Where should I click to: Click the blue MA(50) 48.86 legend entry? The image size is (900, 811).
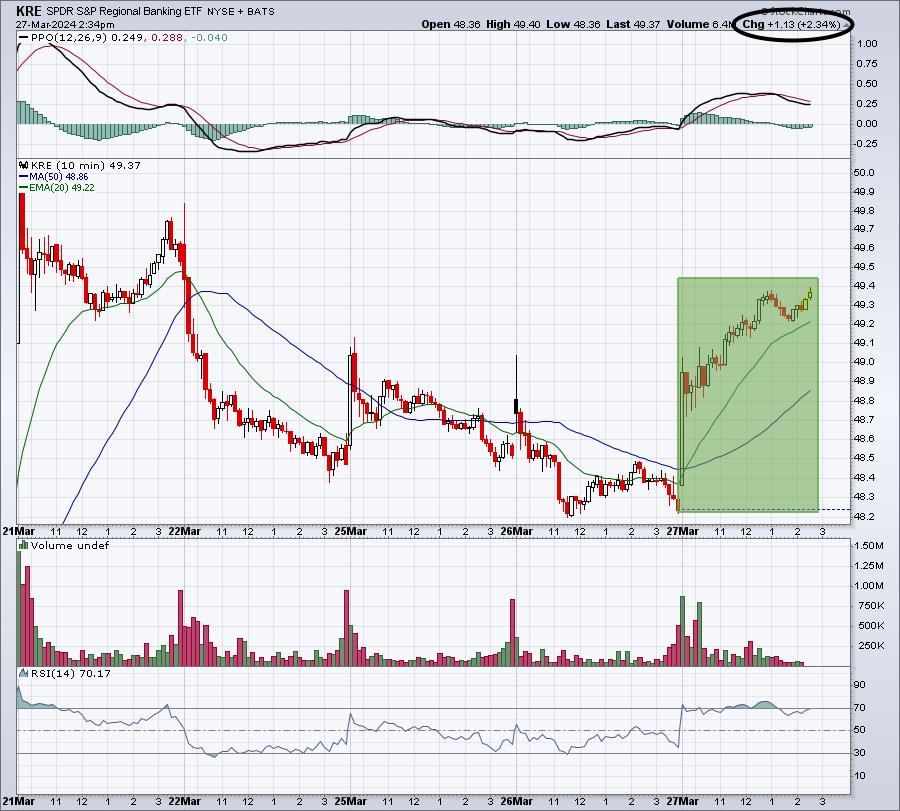click(53, 177)
